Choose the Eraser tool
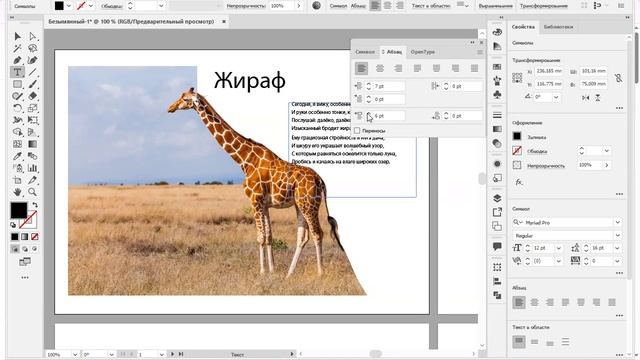The image size is (640, 360). [x=33, y=96]
